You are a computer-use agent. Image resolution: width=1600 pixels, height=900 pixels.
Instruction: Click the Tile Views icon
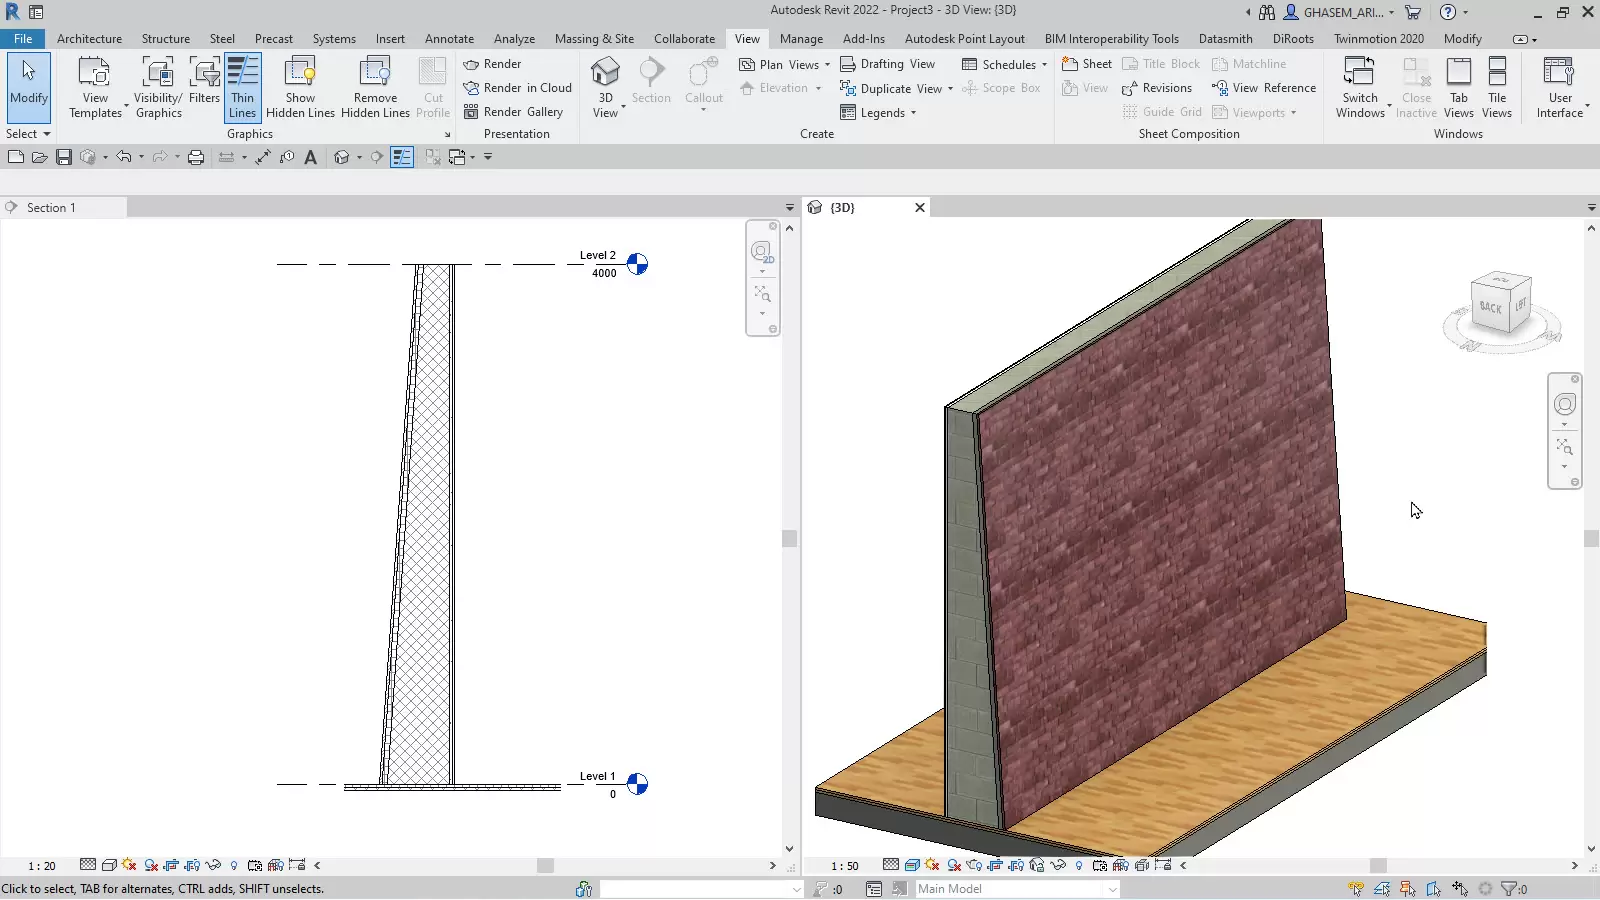click(x=1496, y=87)
